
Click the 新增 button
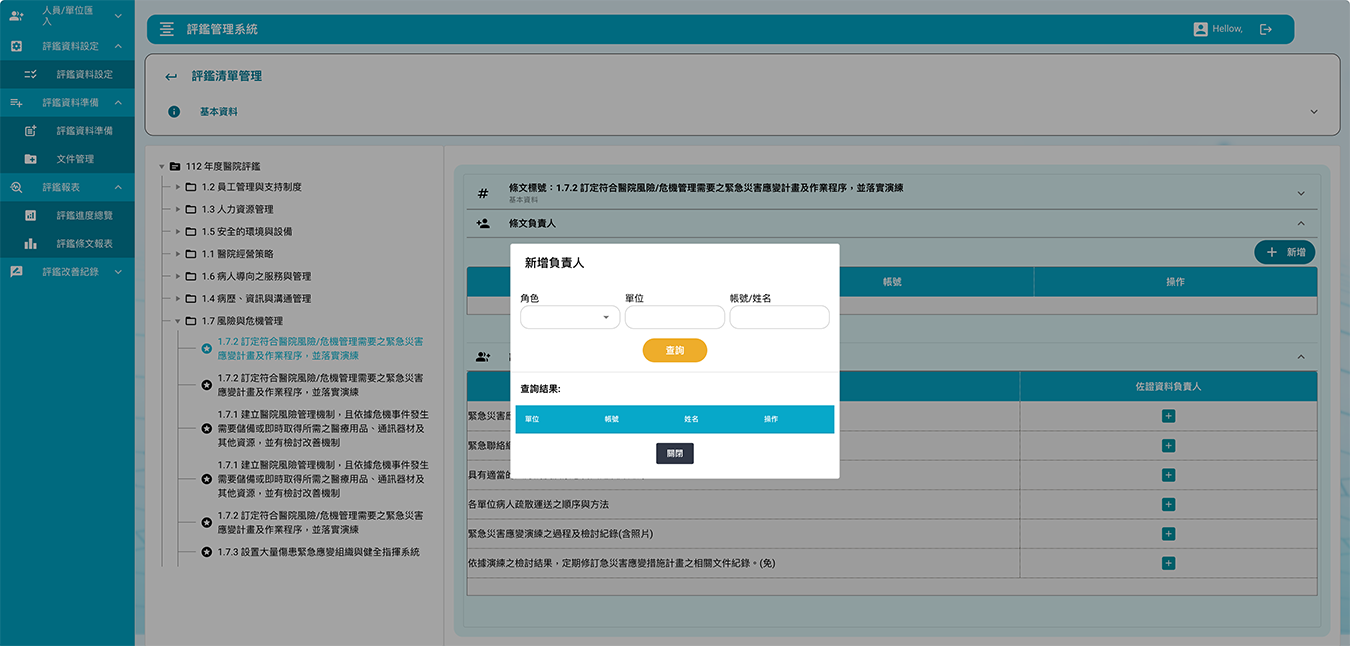click(x=1284, y=252)
